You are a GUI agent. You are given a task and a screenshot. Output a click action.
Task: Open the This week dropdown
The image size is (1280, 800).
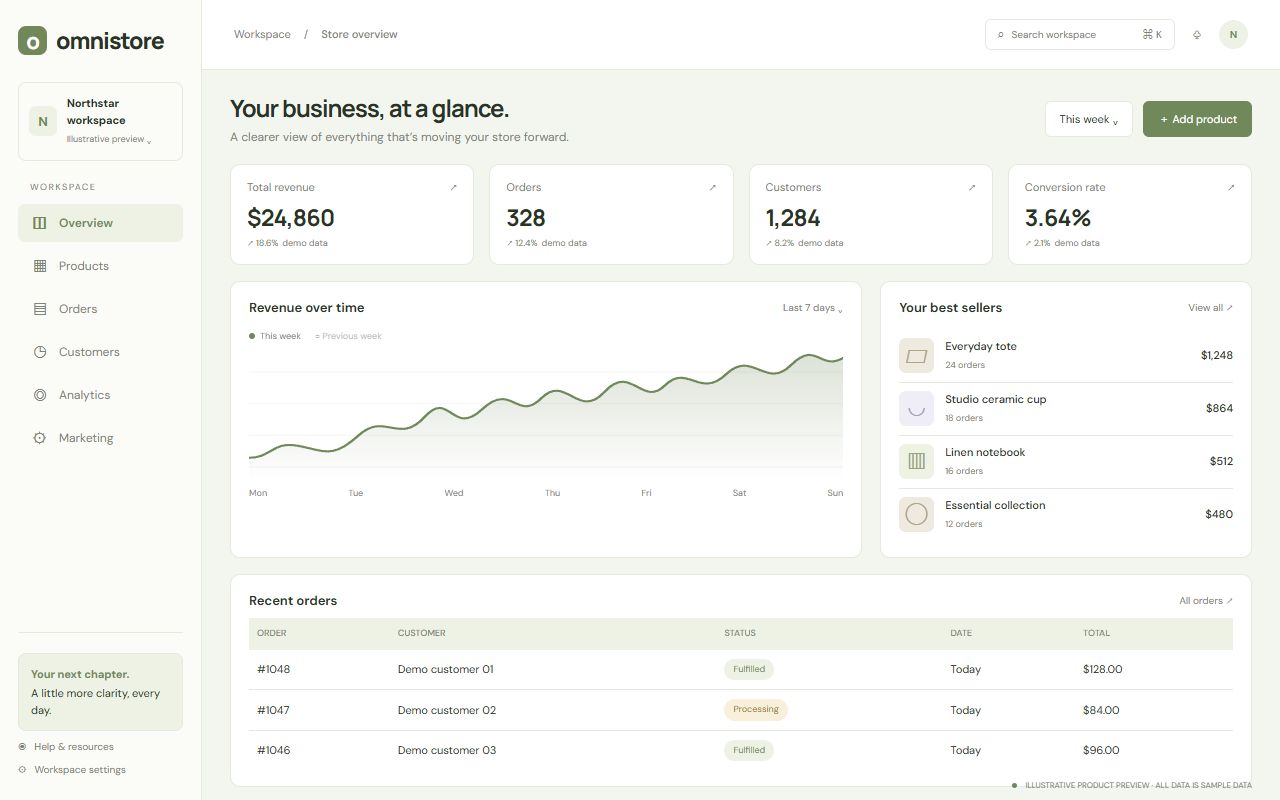[x=1089, y=119]
